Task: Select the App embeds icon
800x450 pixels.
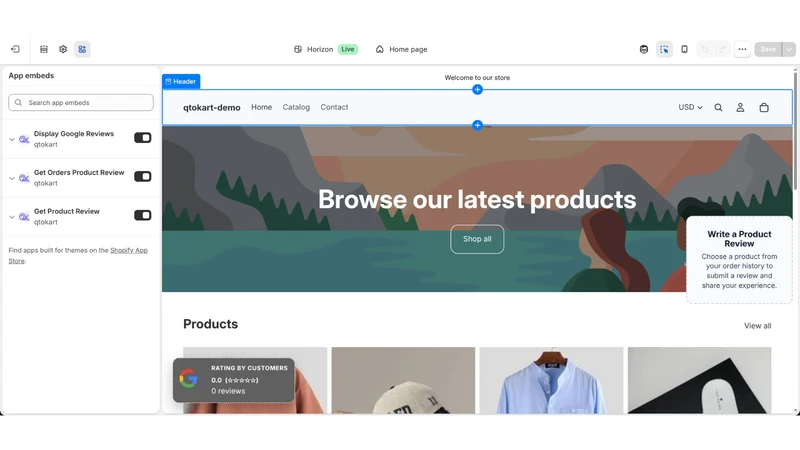Action: click(x=82, y=49)
